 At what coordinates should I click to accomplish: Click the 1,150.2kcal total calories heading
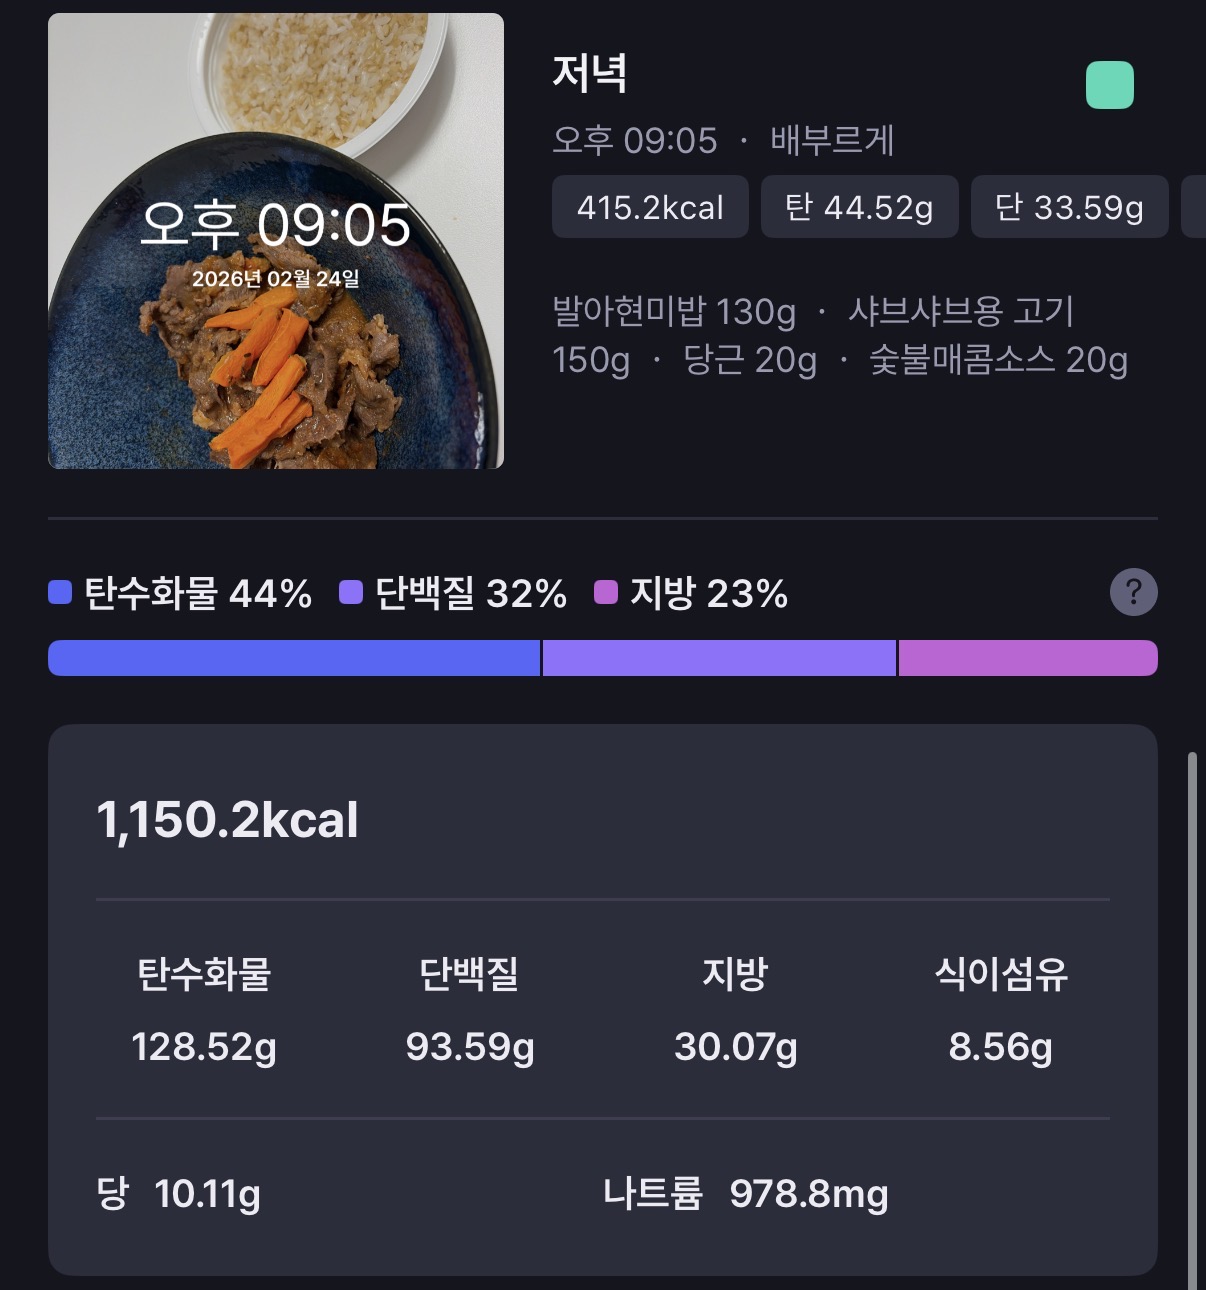click(228, 820)
